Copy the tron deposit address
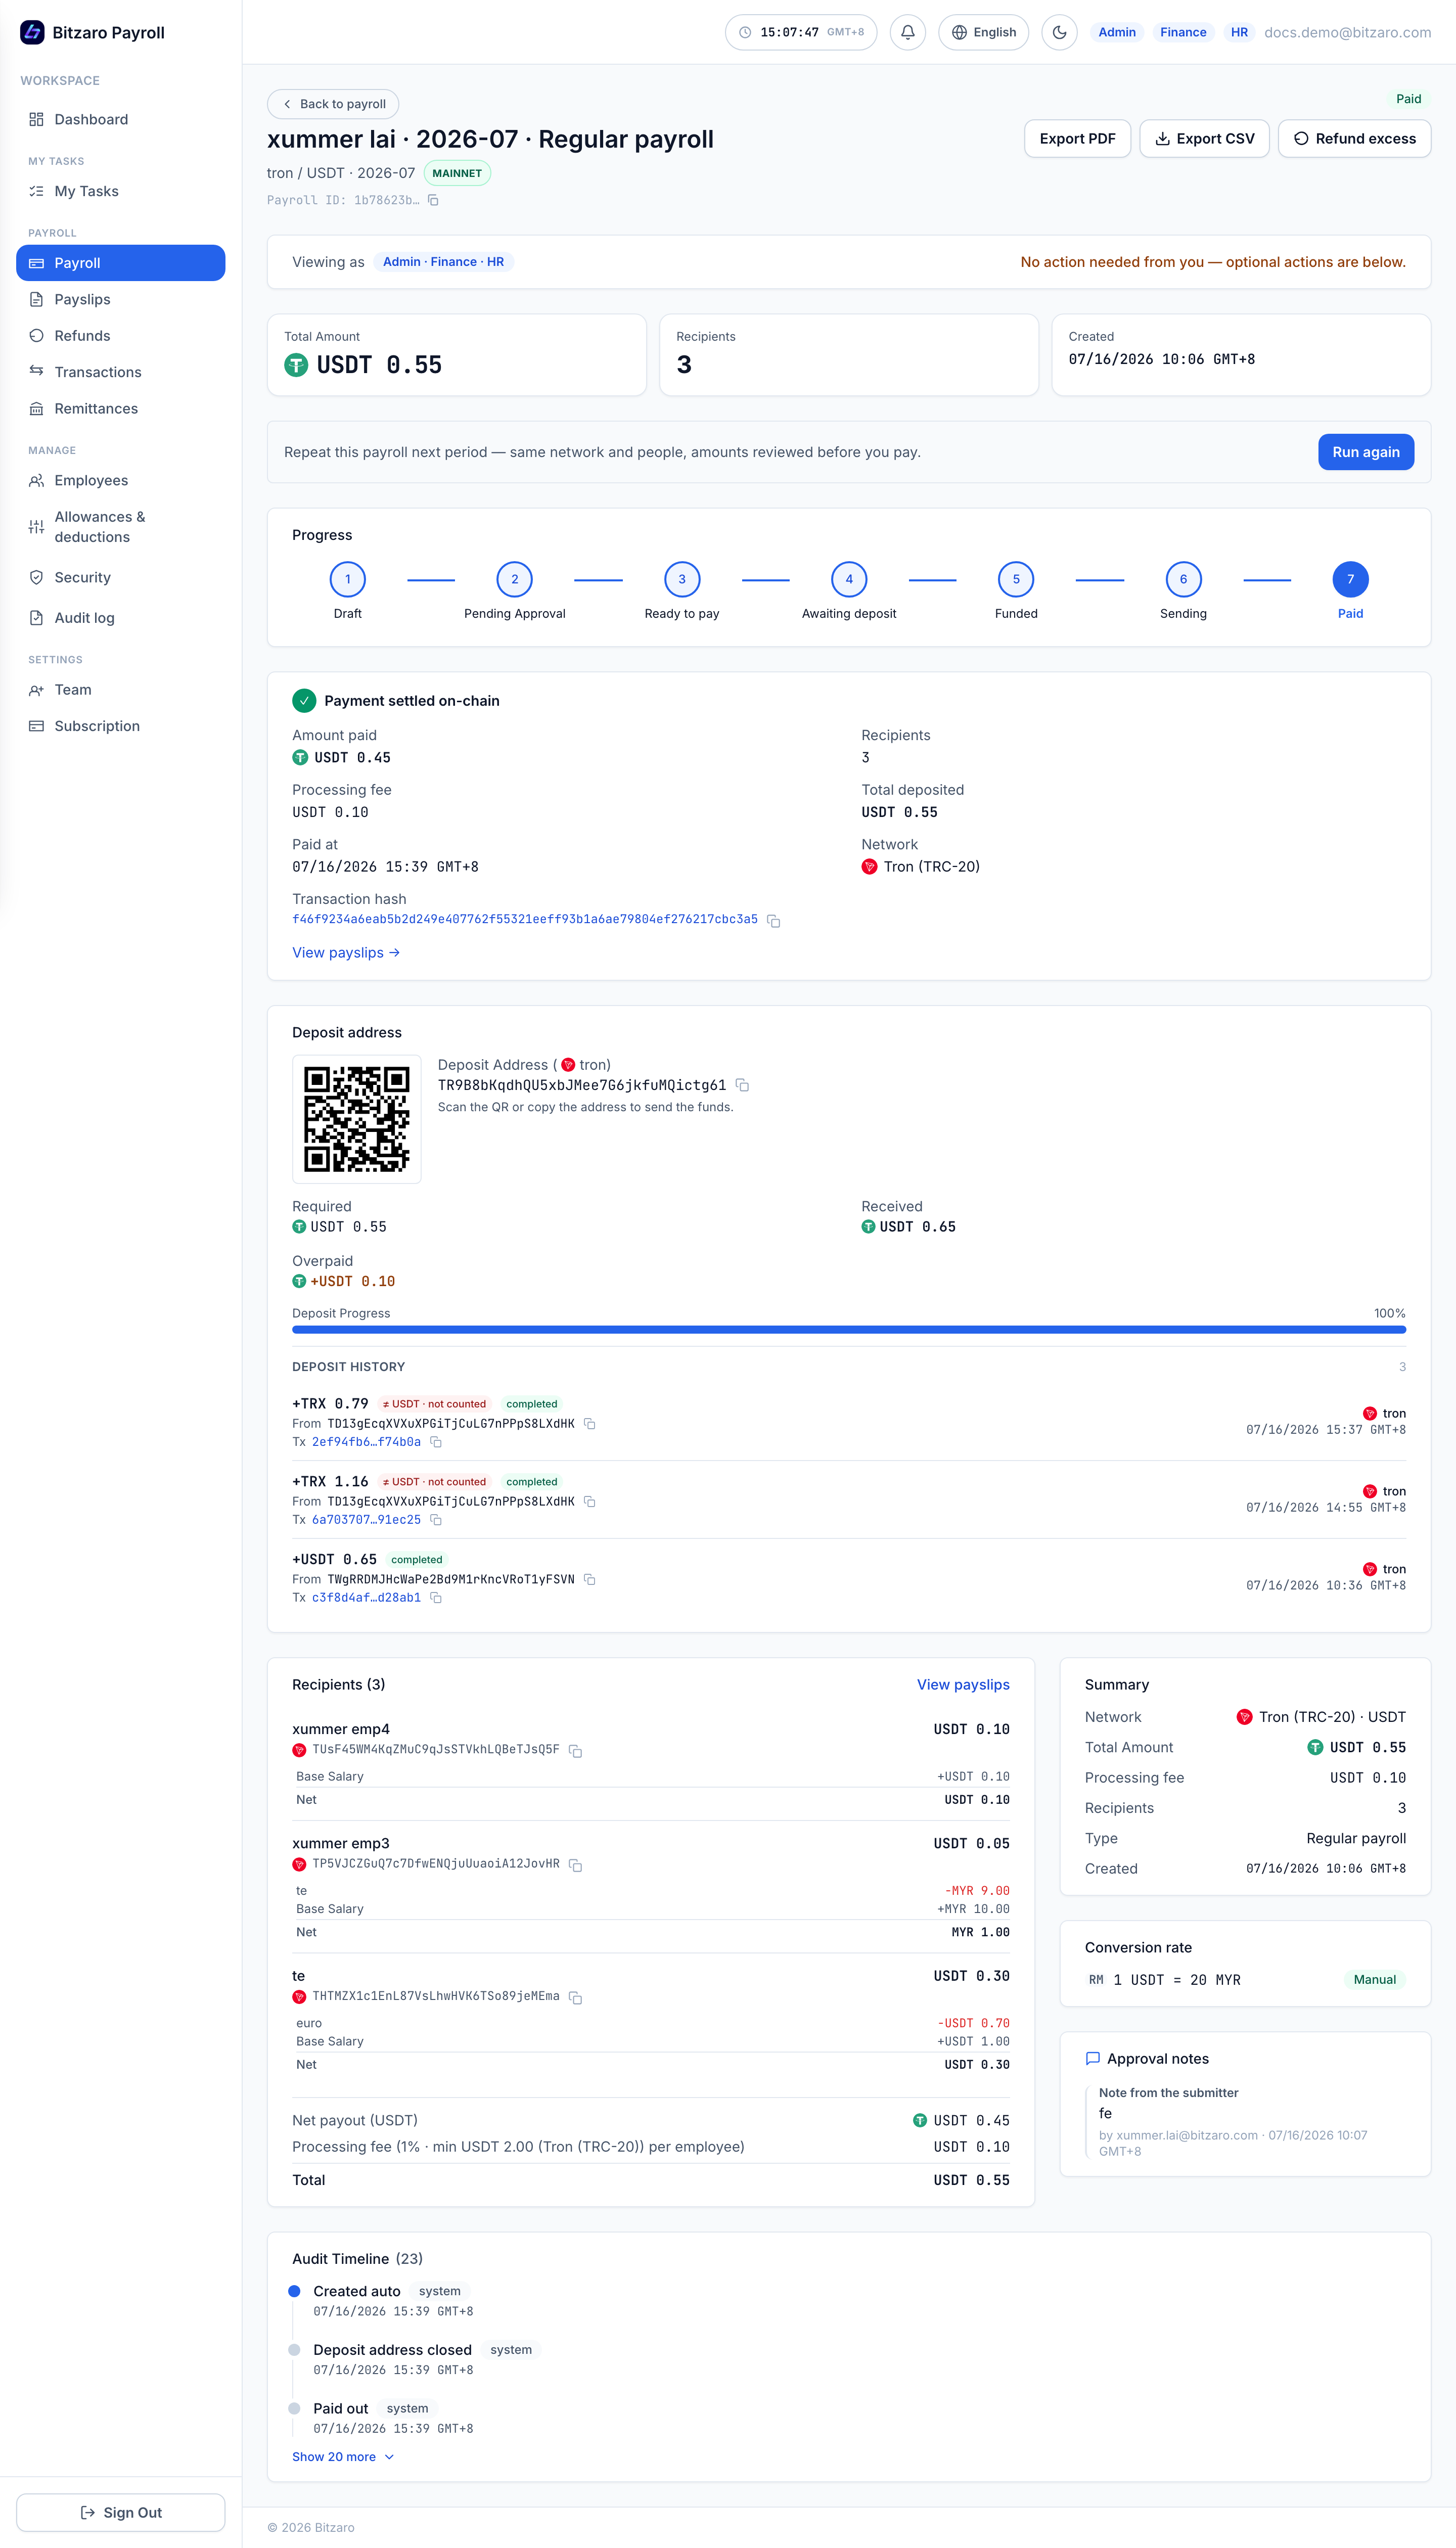1456x2548 pixels. tap(742, 1085)
